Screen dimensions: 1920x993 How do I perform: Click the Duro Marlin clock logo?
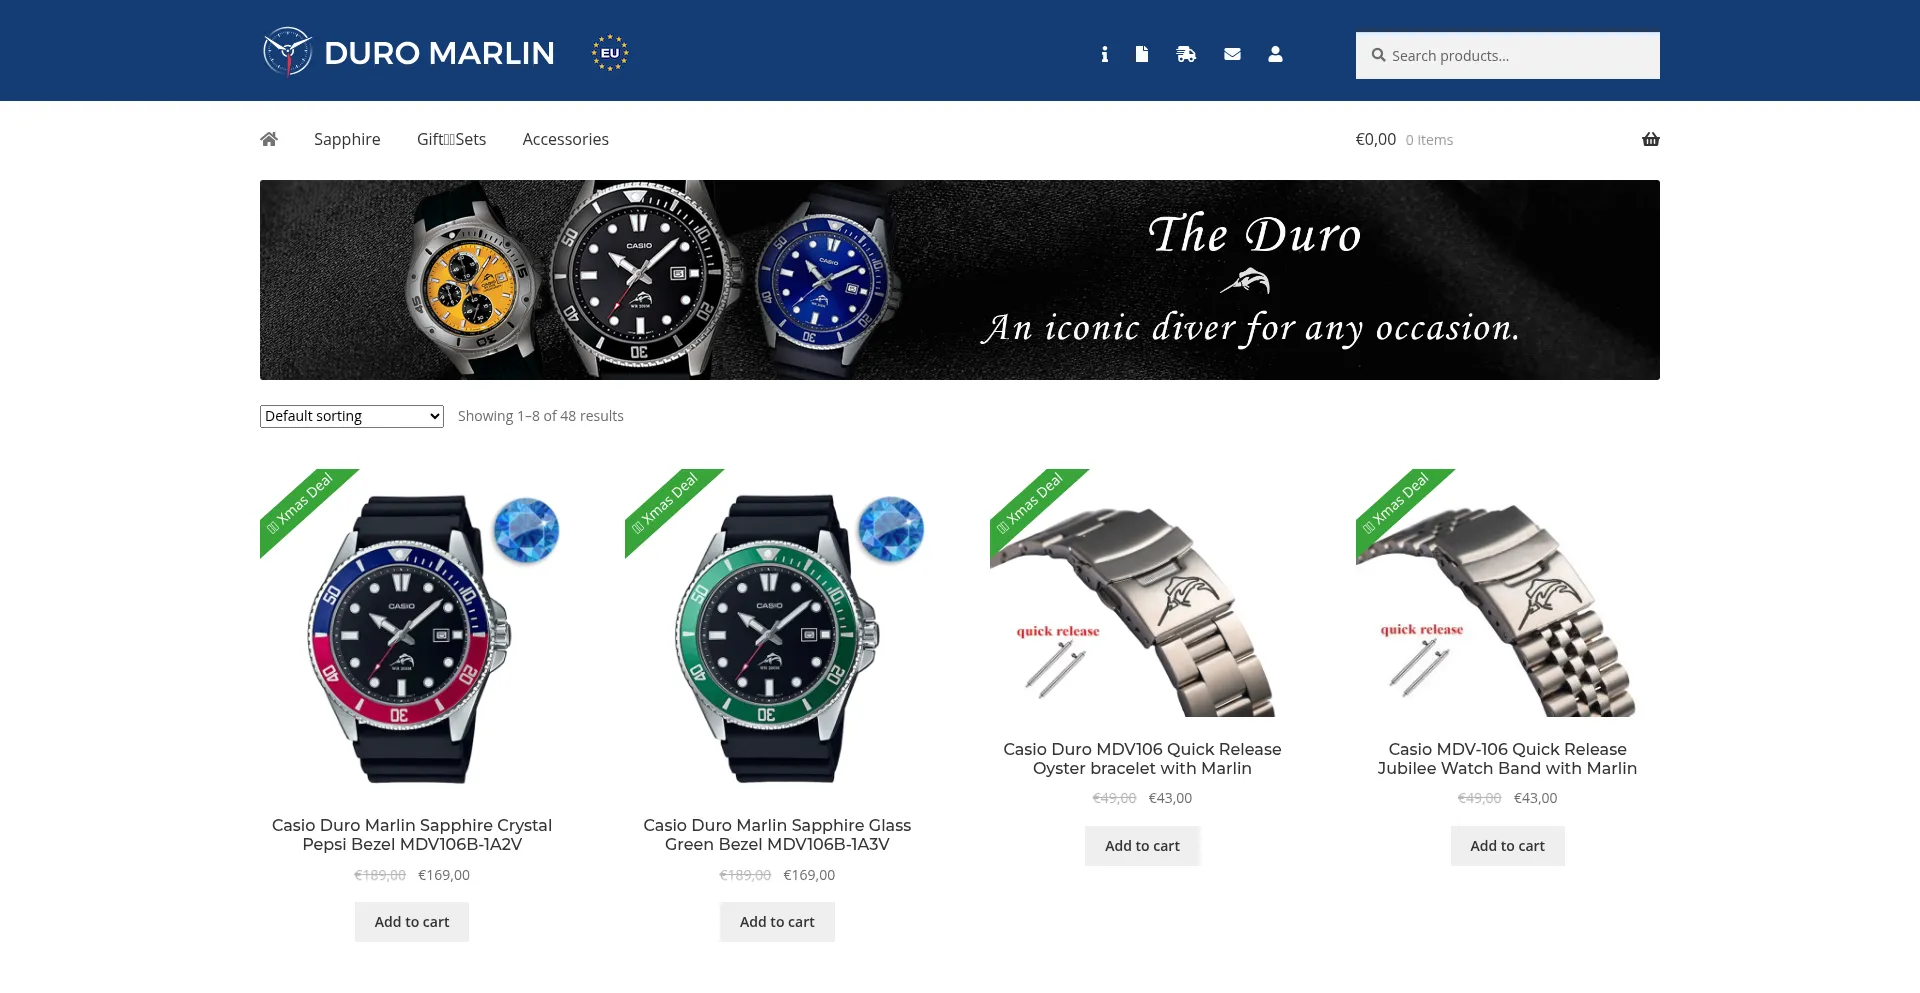(x=288, y=52)
